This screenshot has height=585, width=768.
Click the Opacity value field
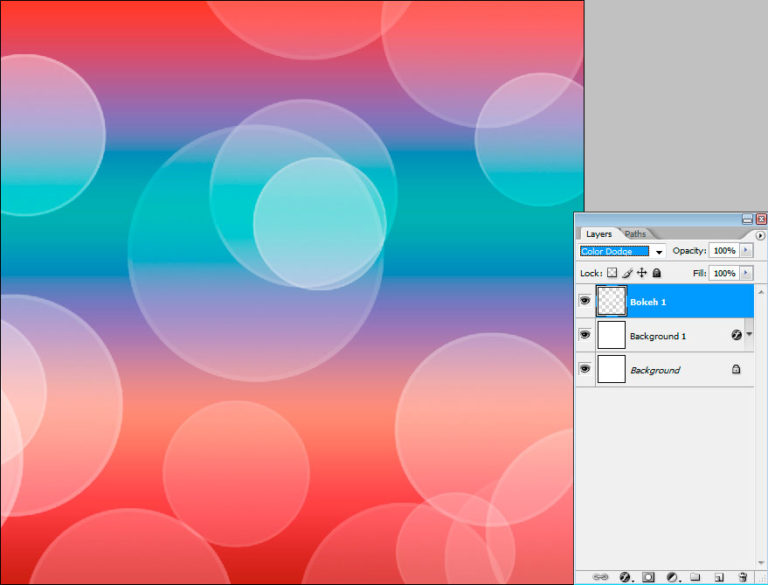click(x=725, y=250)
